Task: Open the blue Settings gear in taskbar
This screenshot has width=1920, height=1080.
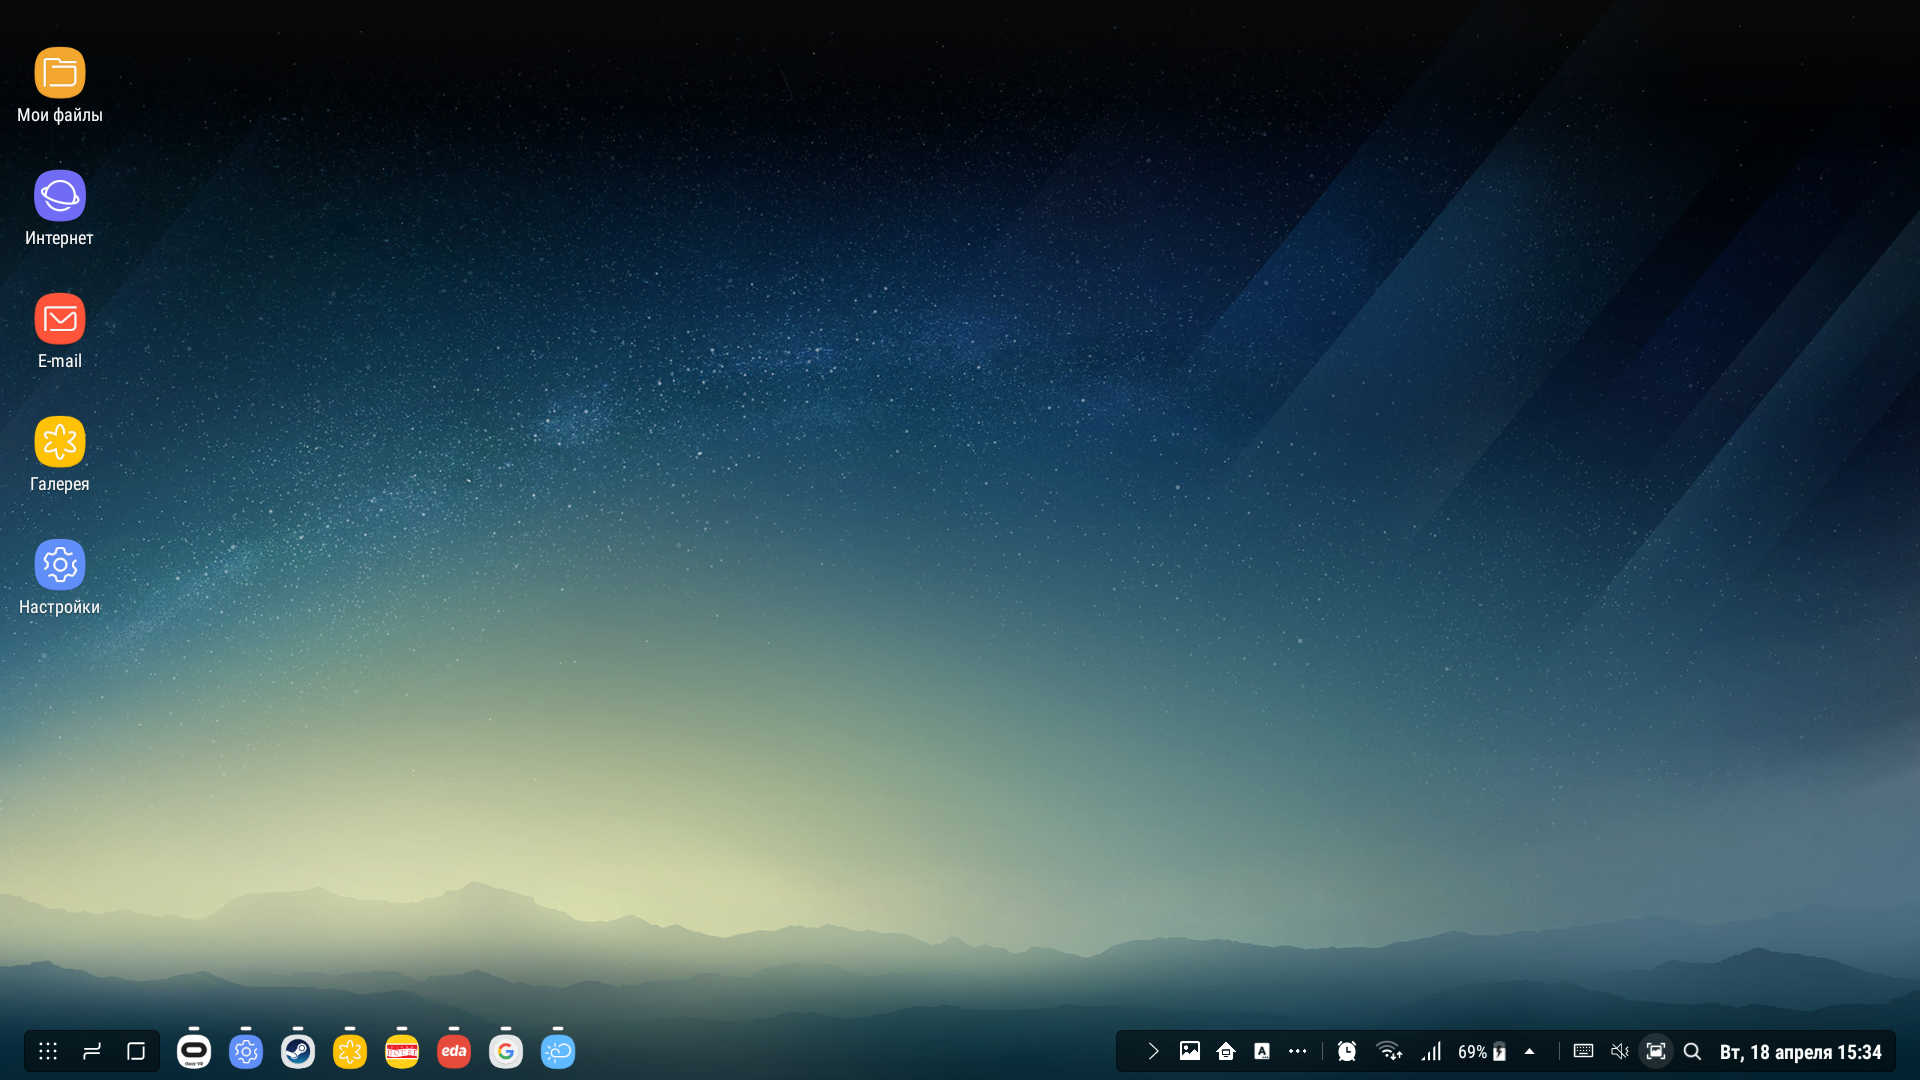Action: (x=246, y=1051)
